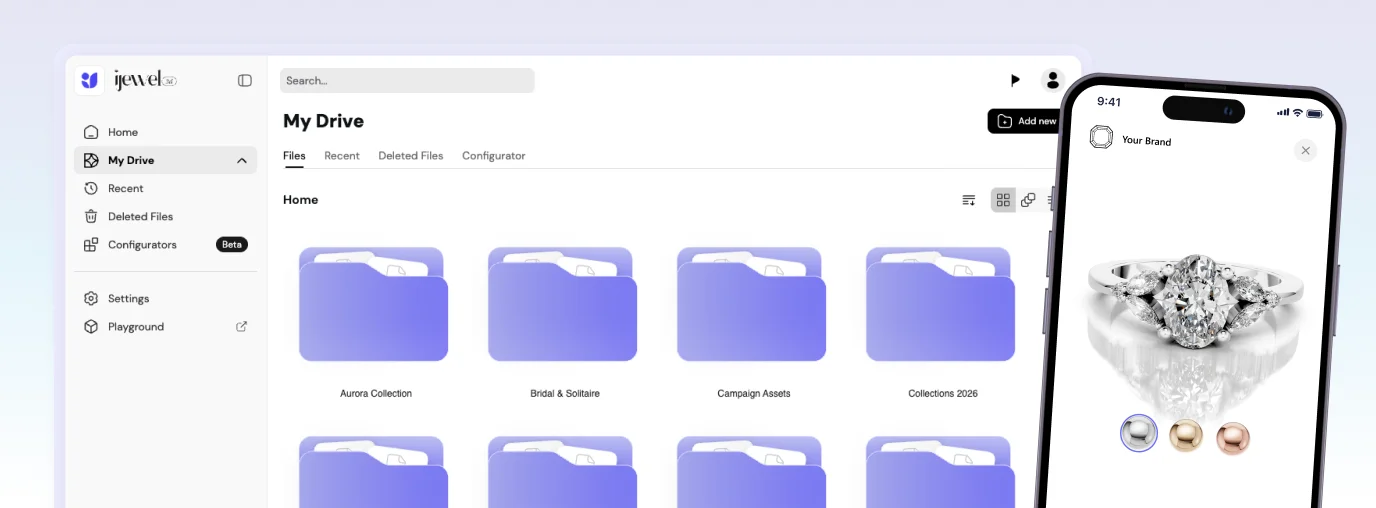Click the Your Brand text
1376x508 pixels.
(1146, 141)
